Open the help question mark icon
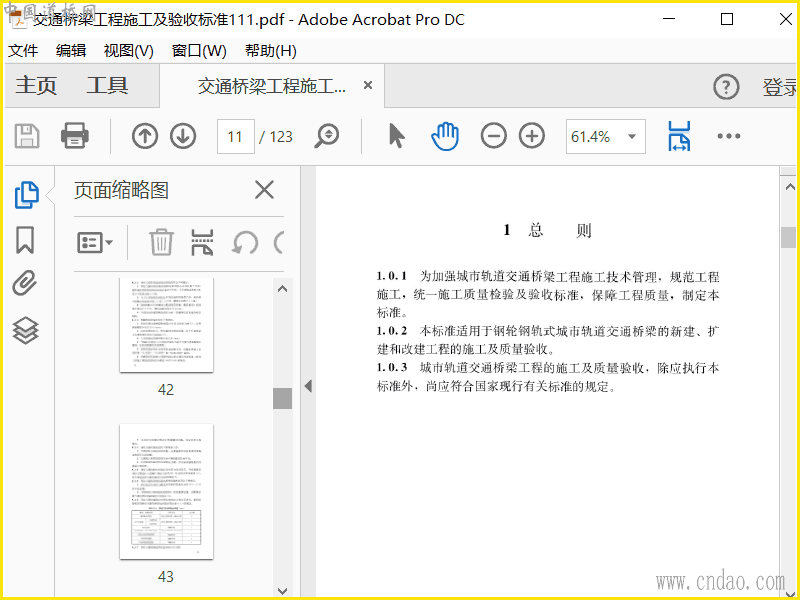Image resolution: width=800 pixels, height=600 pixels. click(x=726, y=87)
